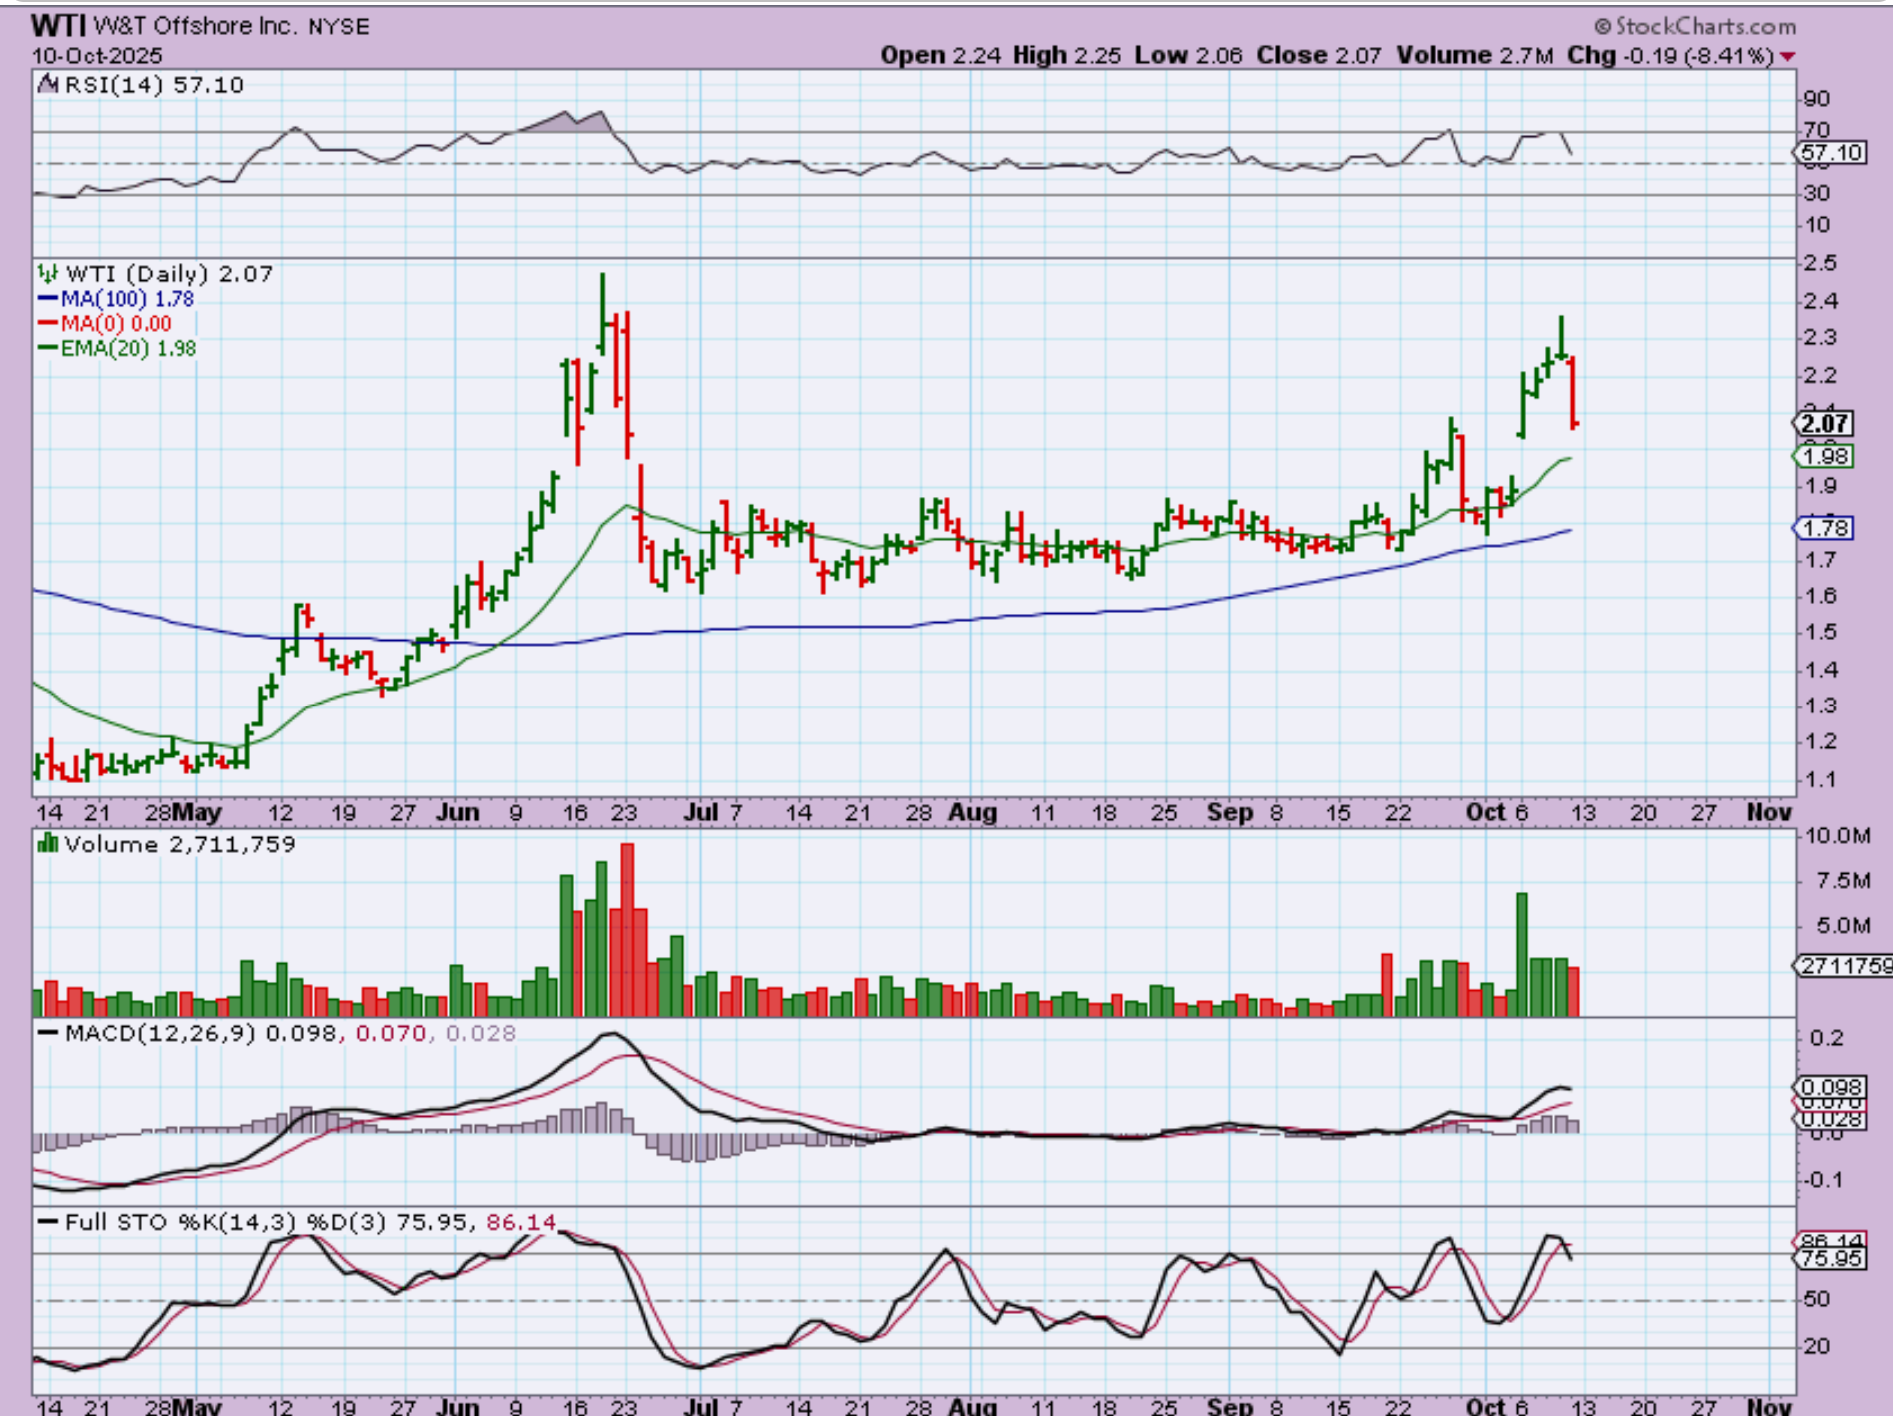Click the 0.098 MACD value tag

point(1830,1087)
